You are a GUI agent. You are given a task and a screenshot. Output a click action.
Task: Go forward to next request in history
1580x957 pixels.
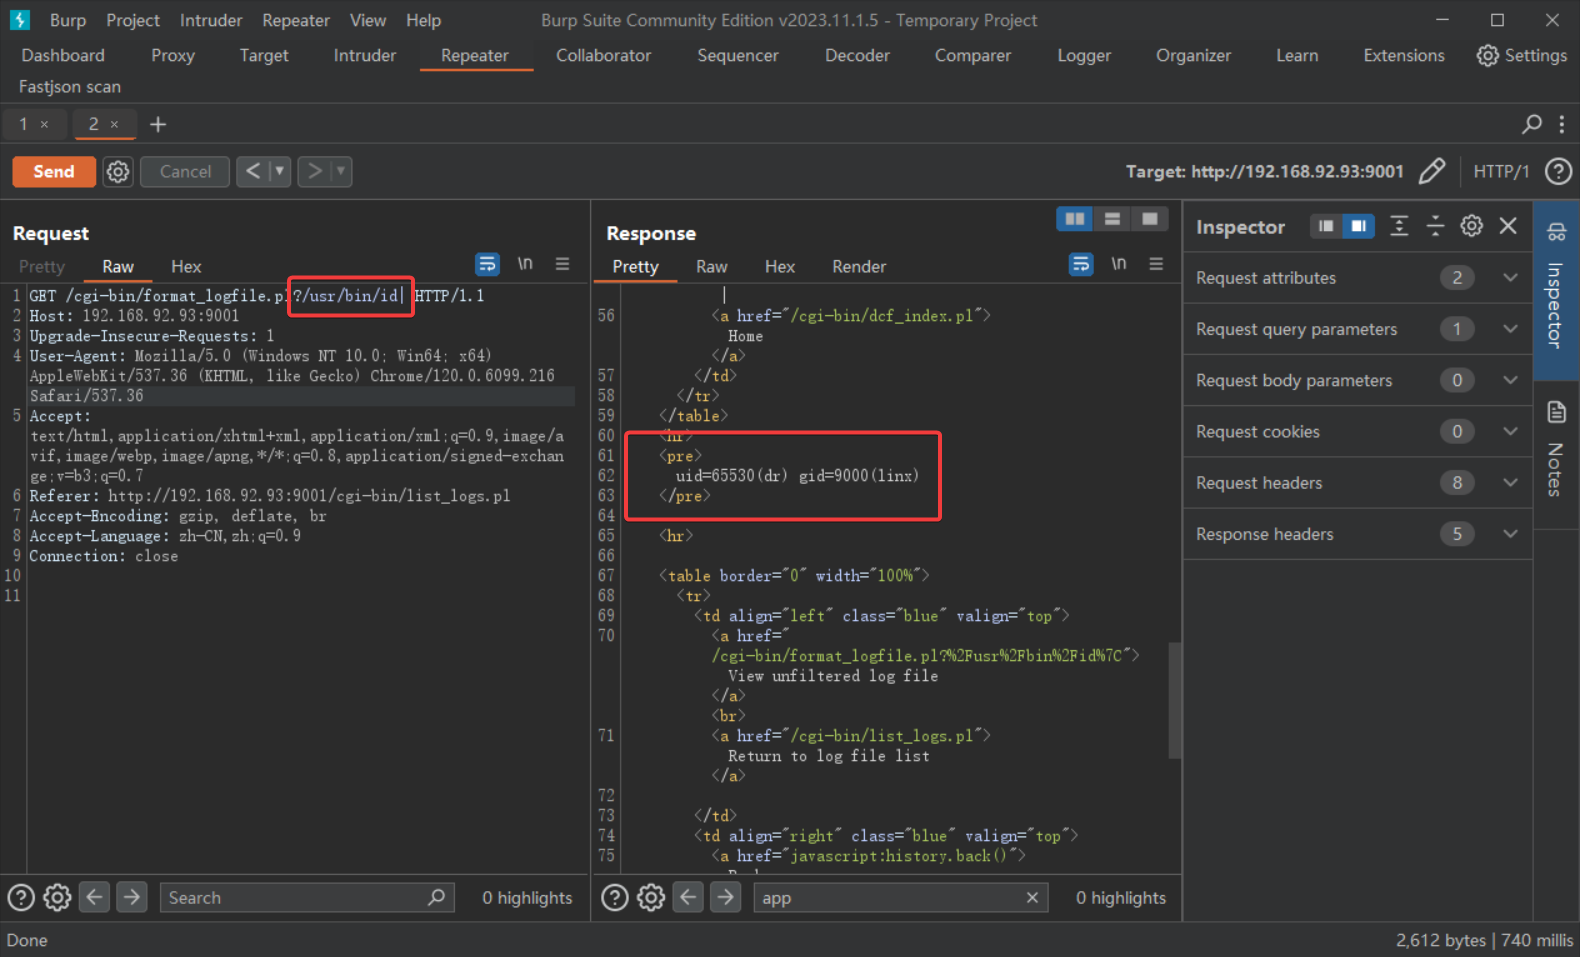click(x=314, y=172)
